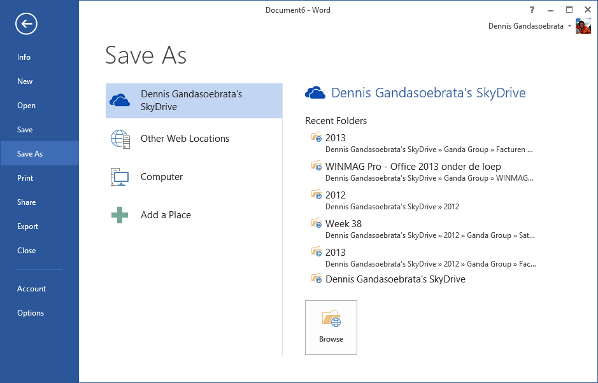Click the folder icon beside WINMAG Pro folder
Image resolution: width=598 pixels, height=383 pixels.
coord(316,166)
